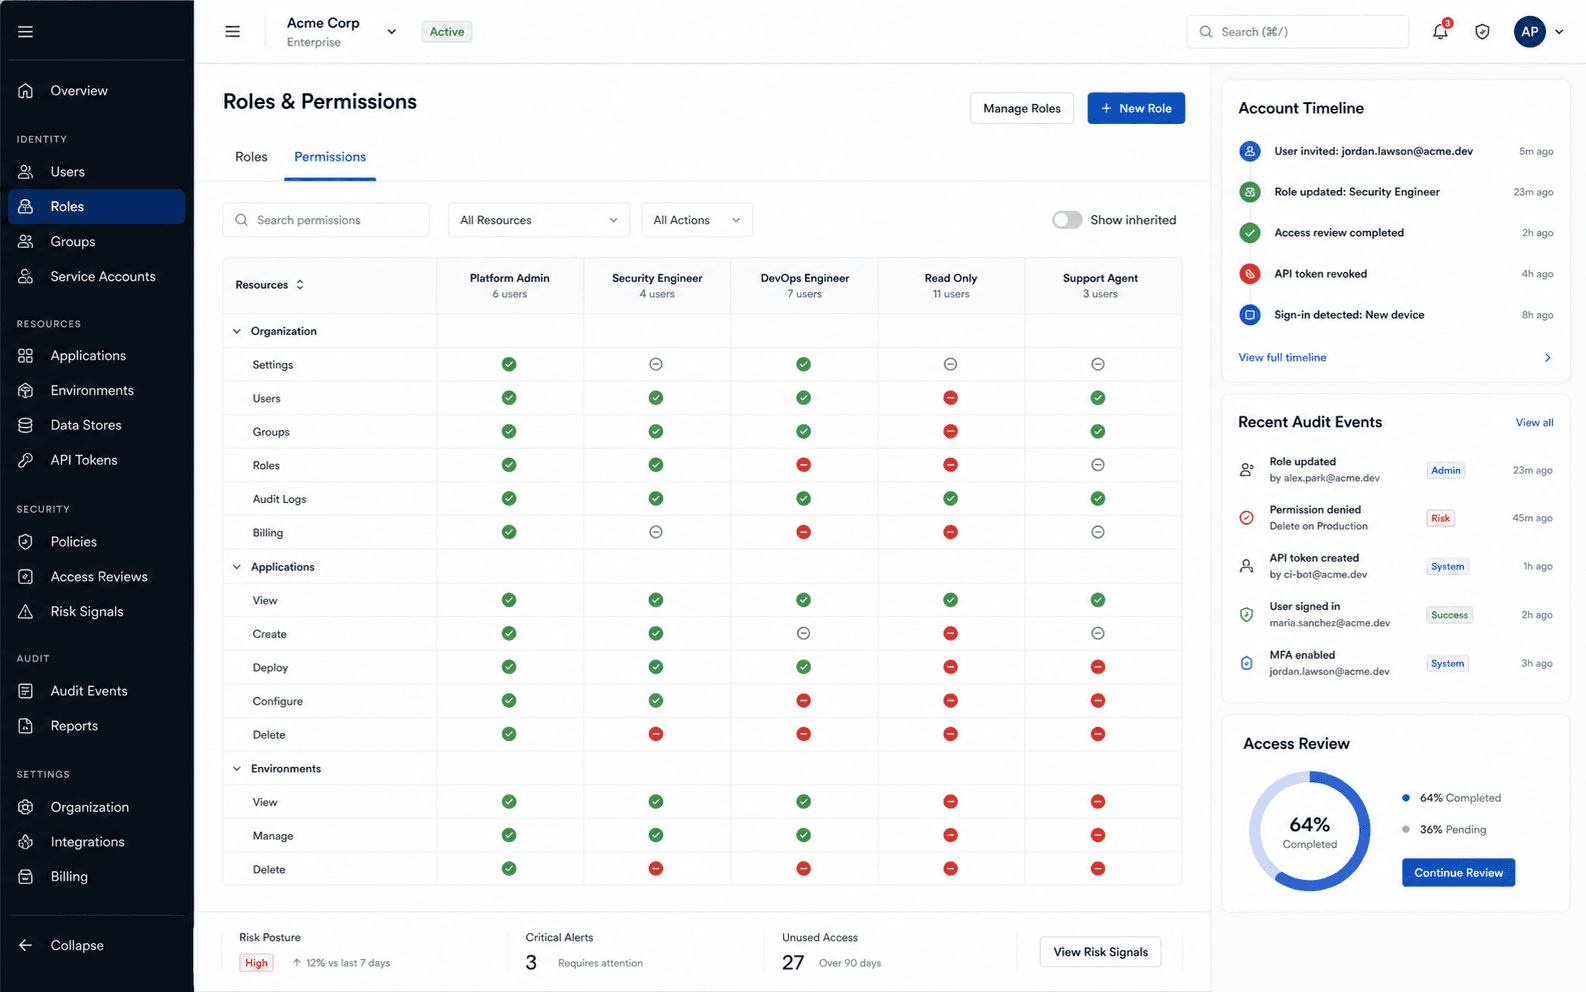Click the security shield icon in header
This screenshot has width=1586, height=992.
(1482, 32)
